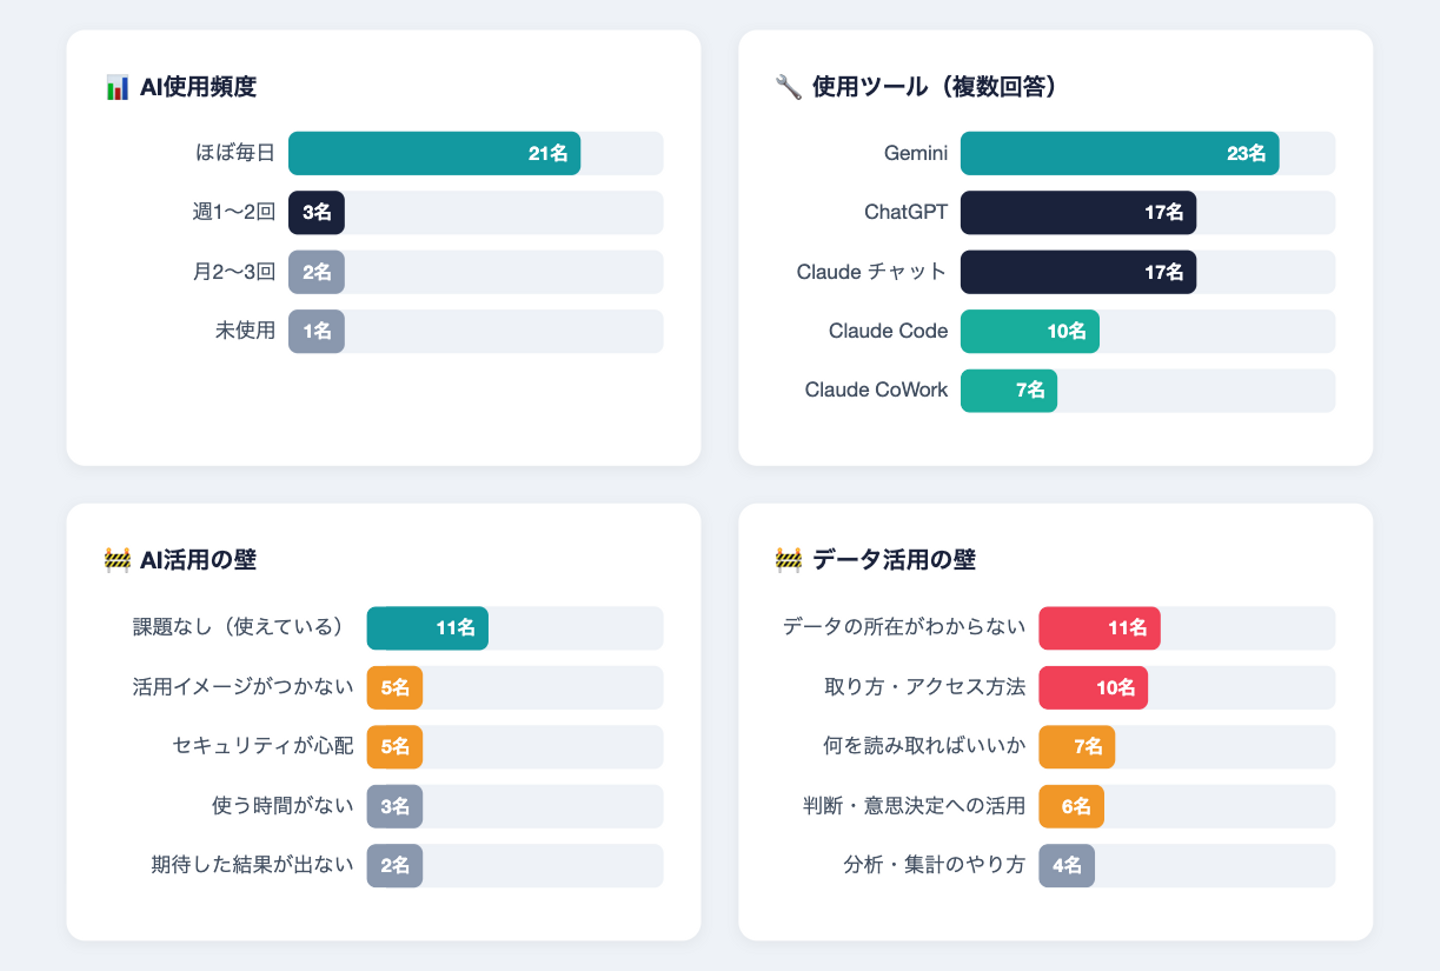Click the データ活用の壁 heading text
Viewport: 1440px width, 971px height.
(893, 560)
